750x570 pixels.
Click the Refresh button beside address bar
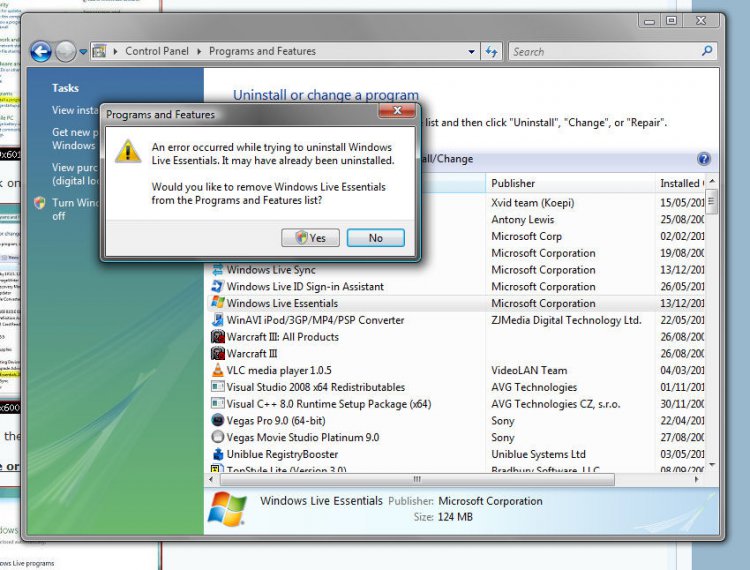click(x=491, y=52)
